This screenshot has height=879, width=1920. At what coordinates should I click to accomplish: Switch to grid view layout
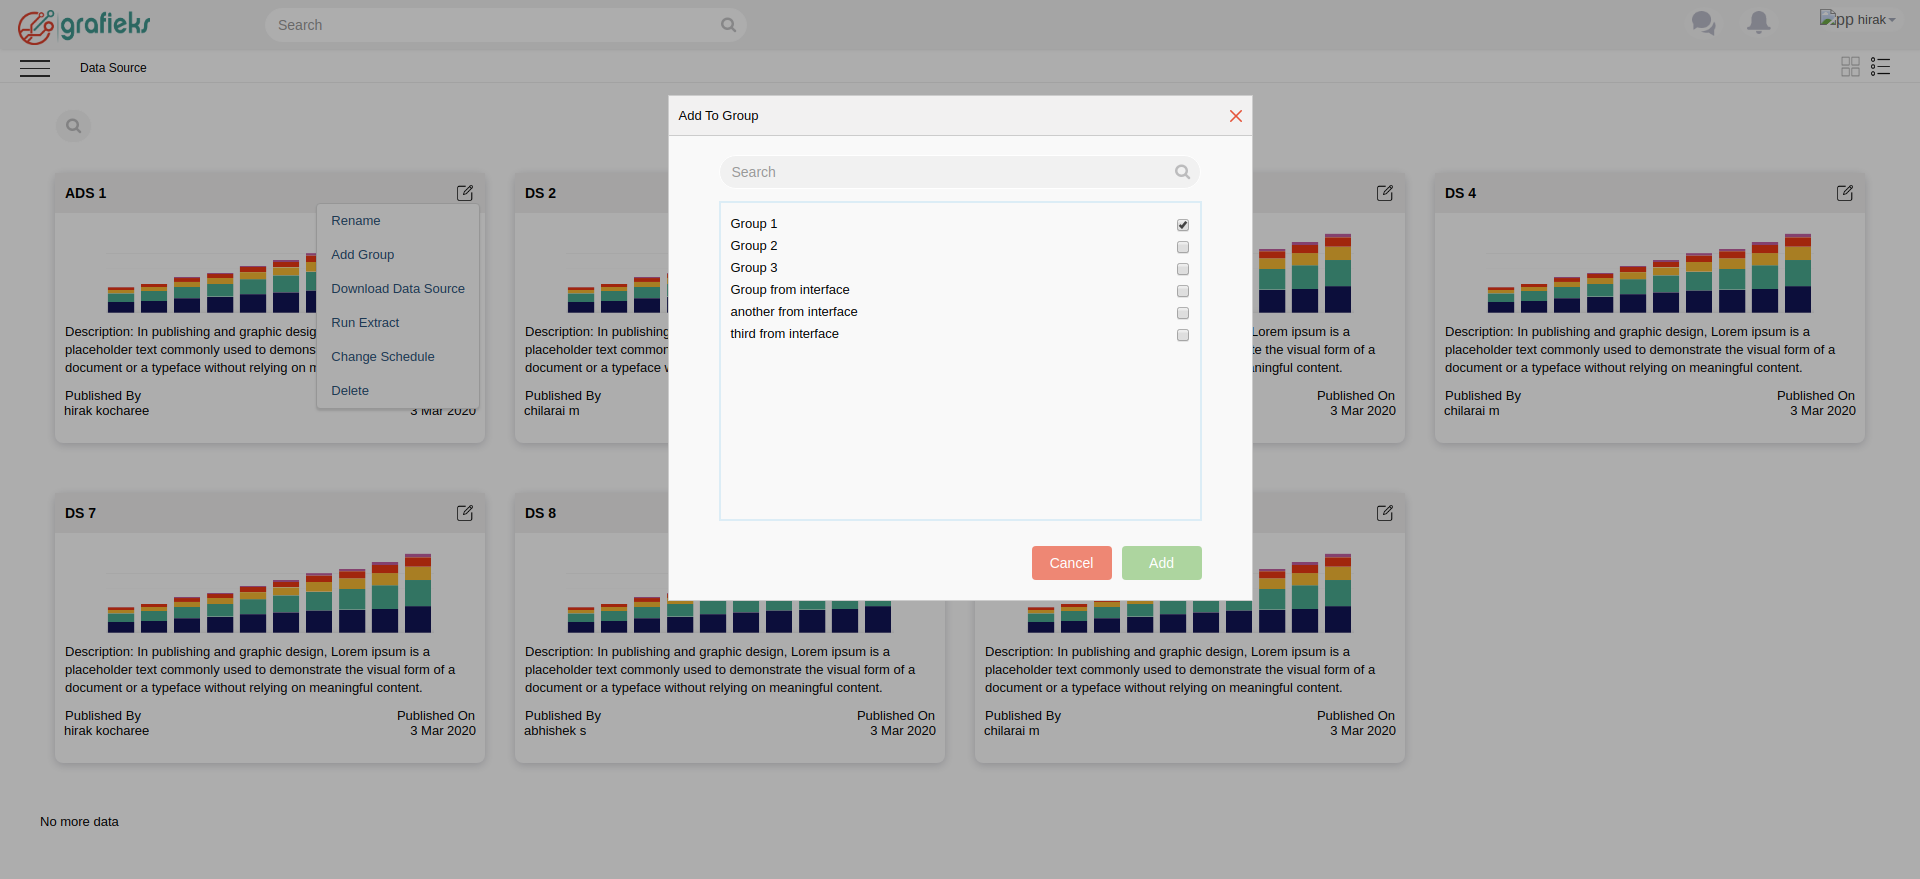click(x=1850, y=67)
